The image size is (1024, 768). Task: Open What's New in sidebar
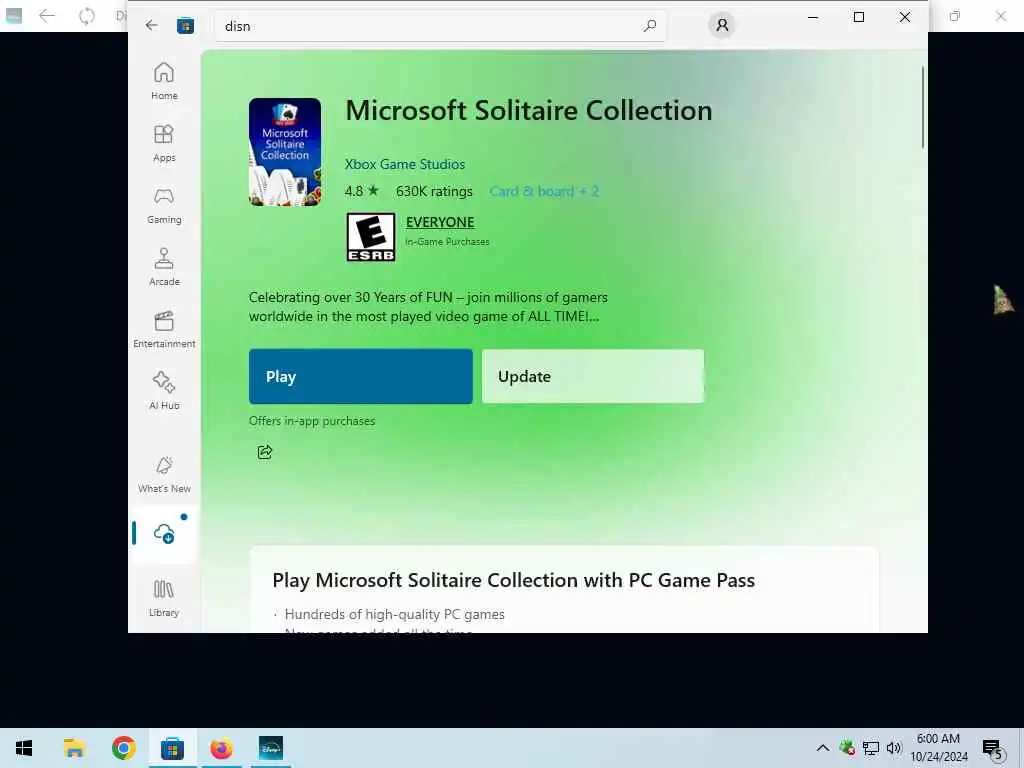pyautogui.click(x=164, y=474)
